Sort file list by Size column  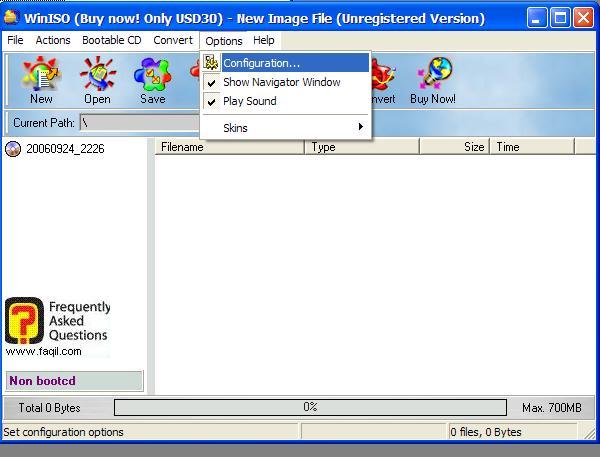pyautogui.click(x=455, y=147)
